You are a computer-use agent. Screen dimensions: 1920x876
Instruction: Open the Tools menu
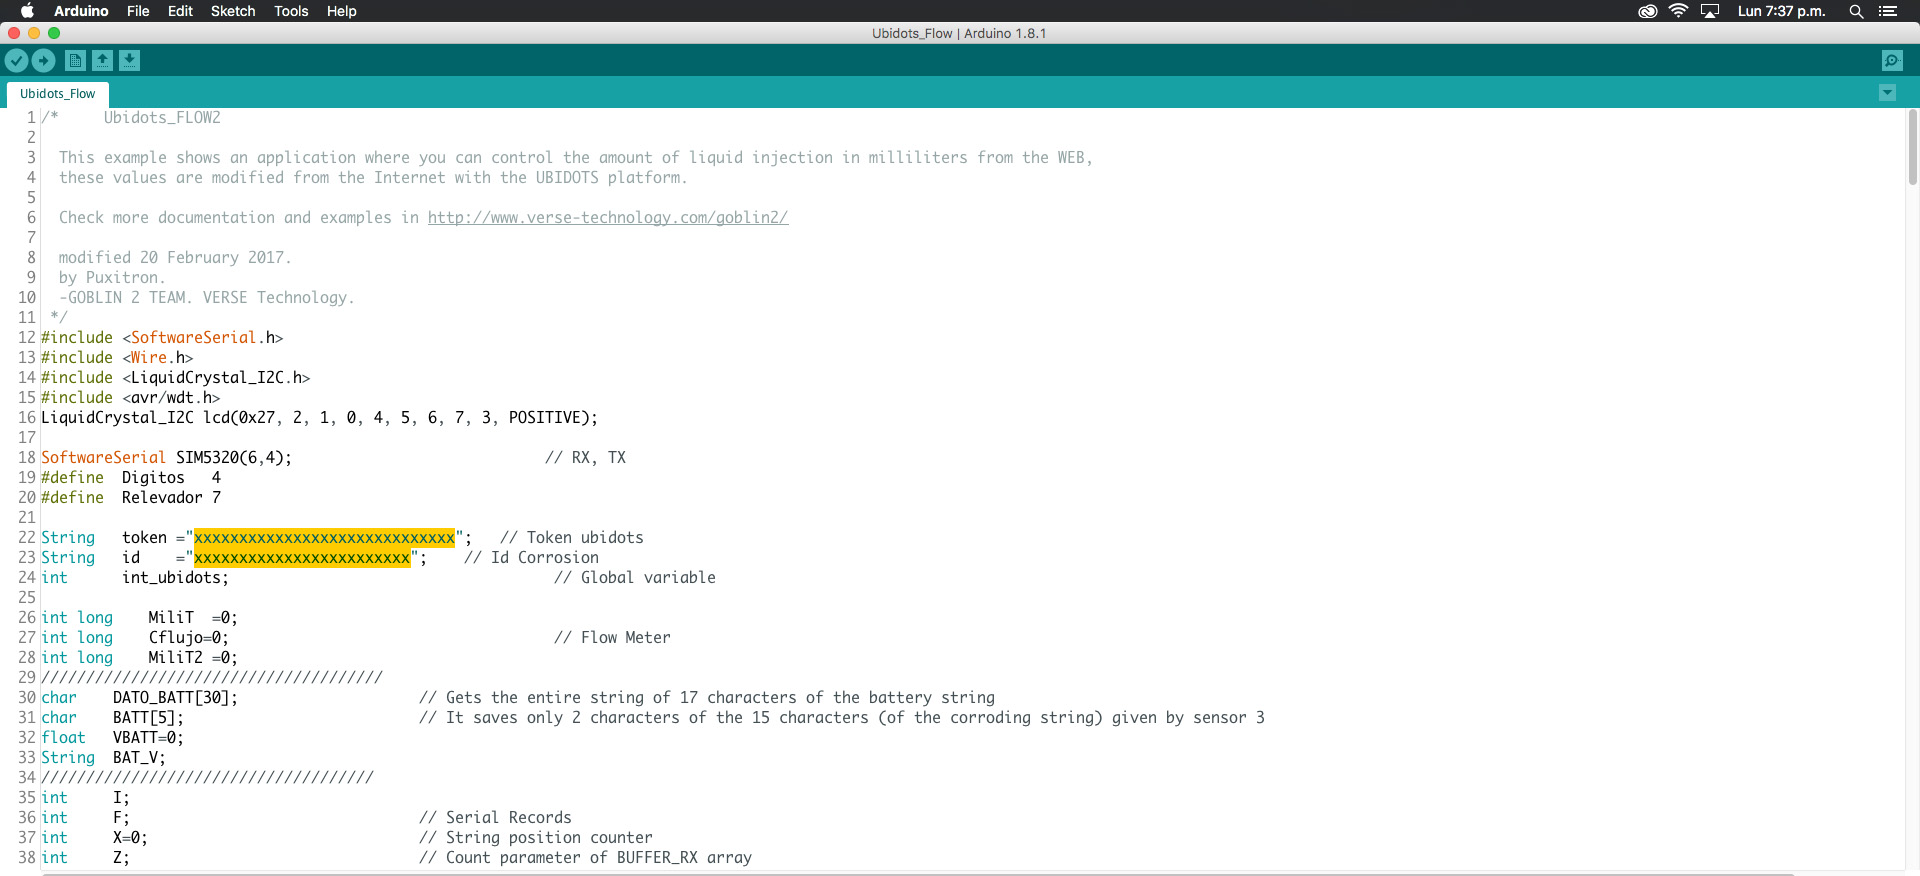(x=291, y=11)
